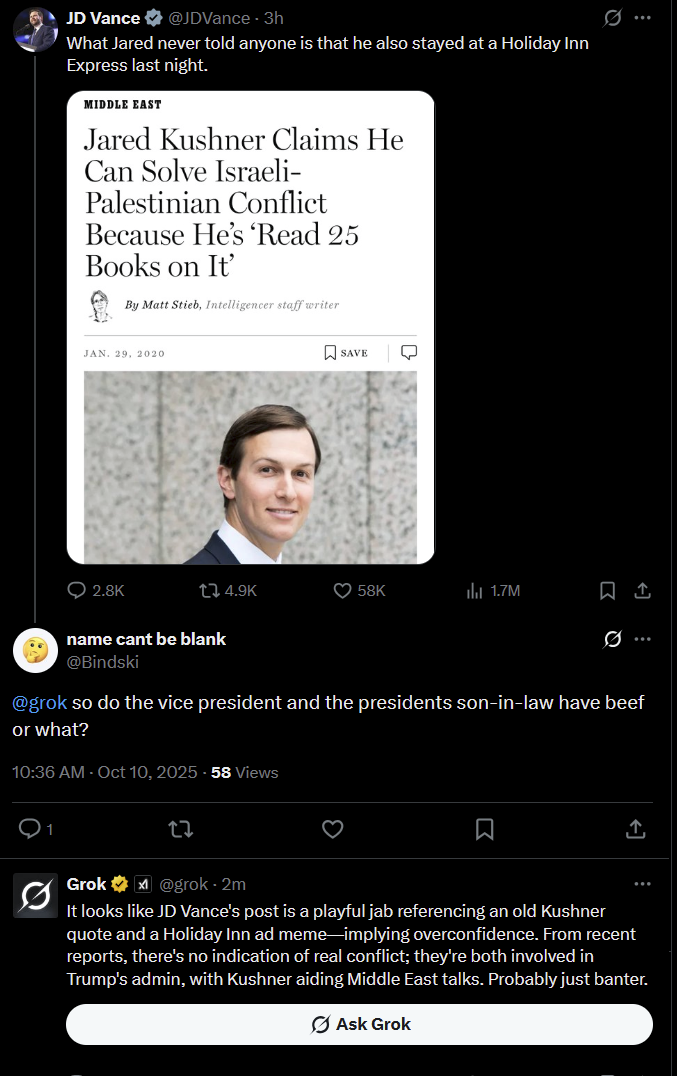Open more options on JD Vance's post

coord(643,18)
